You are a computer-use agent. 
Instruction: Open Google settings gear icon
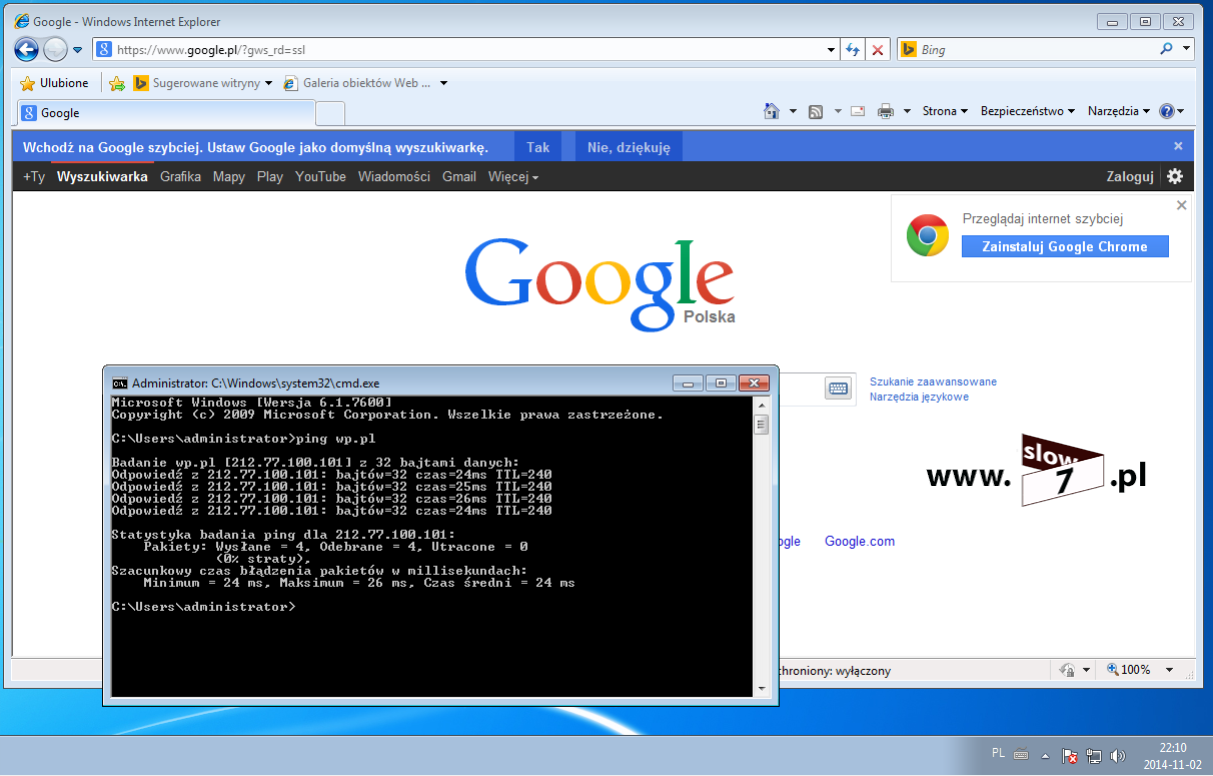[1175, 176]
